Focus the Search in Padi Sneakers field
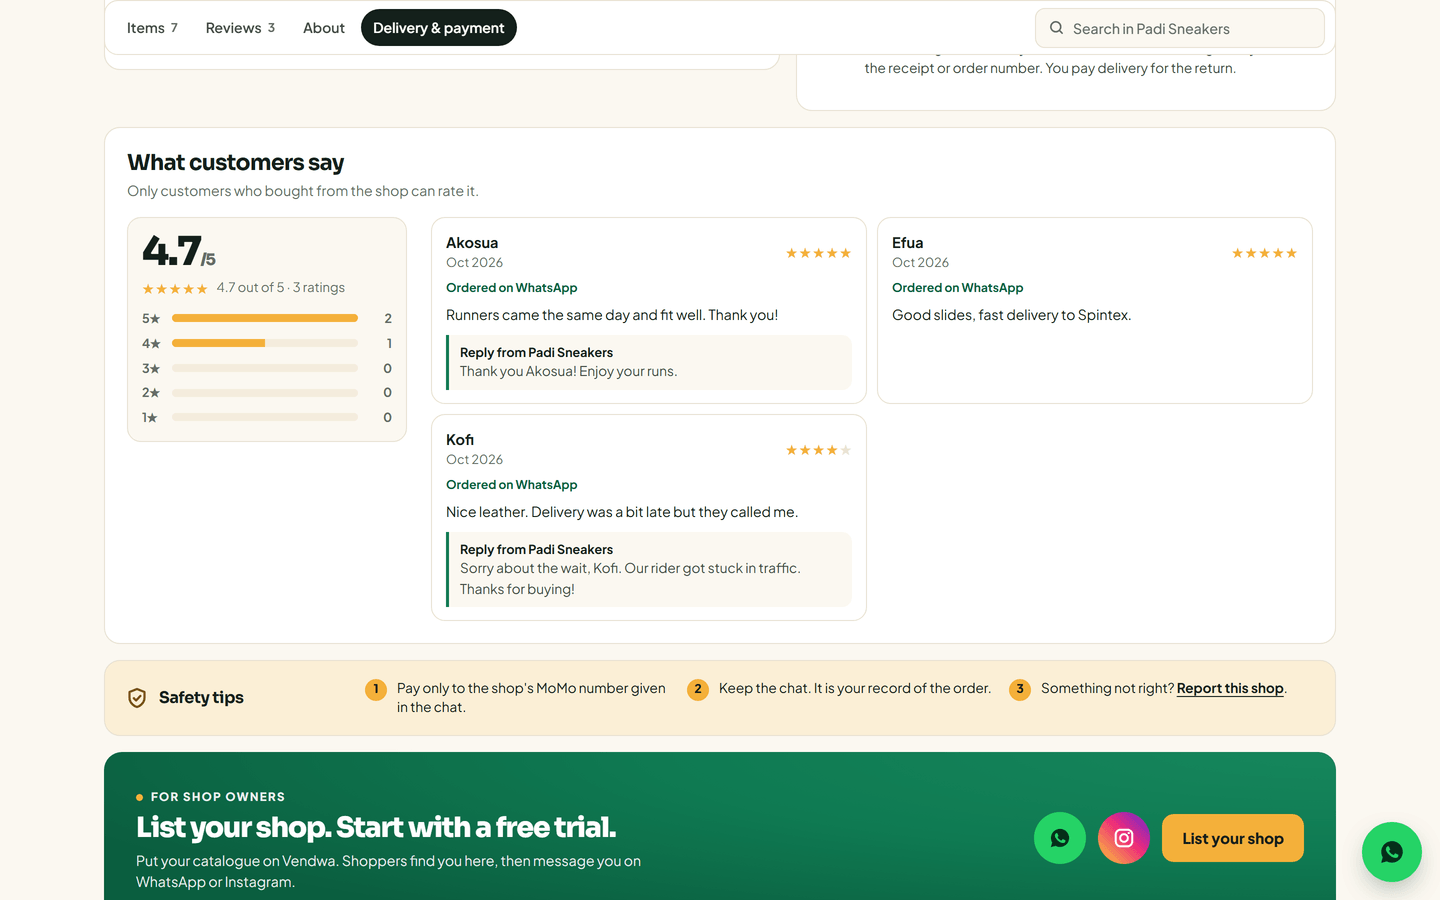 click(1180, 28)
